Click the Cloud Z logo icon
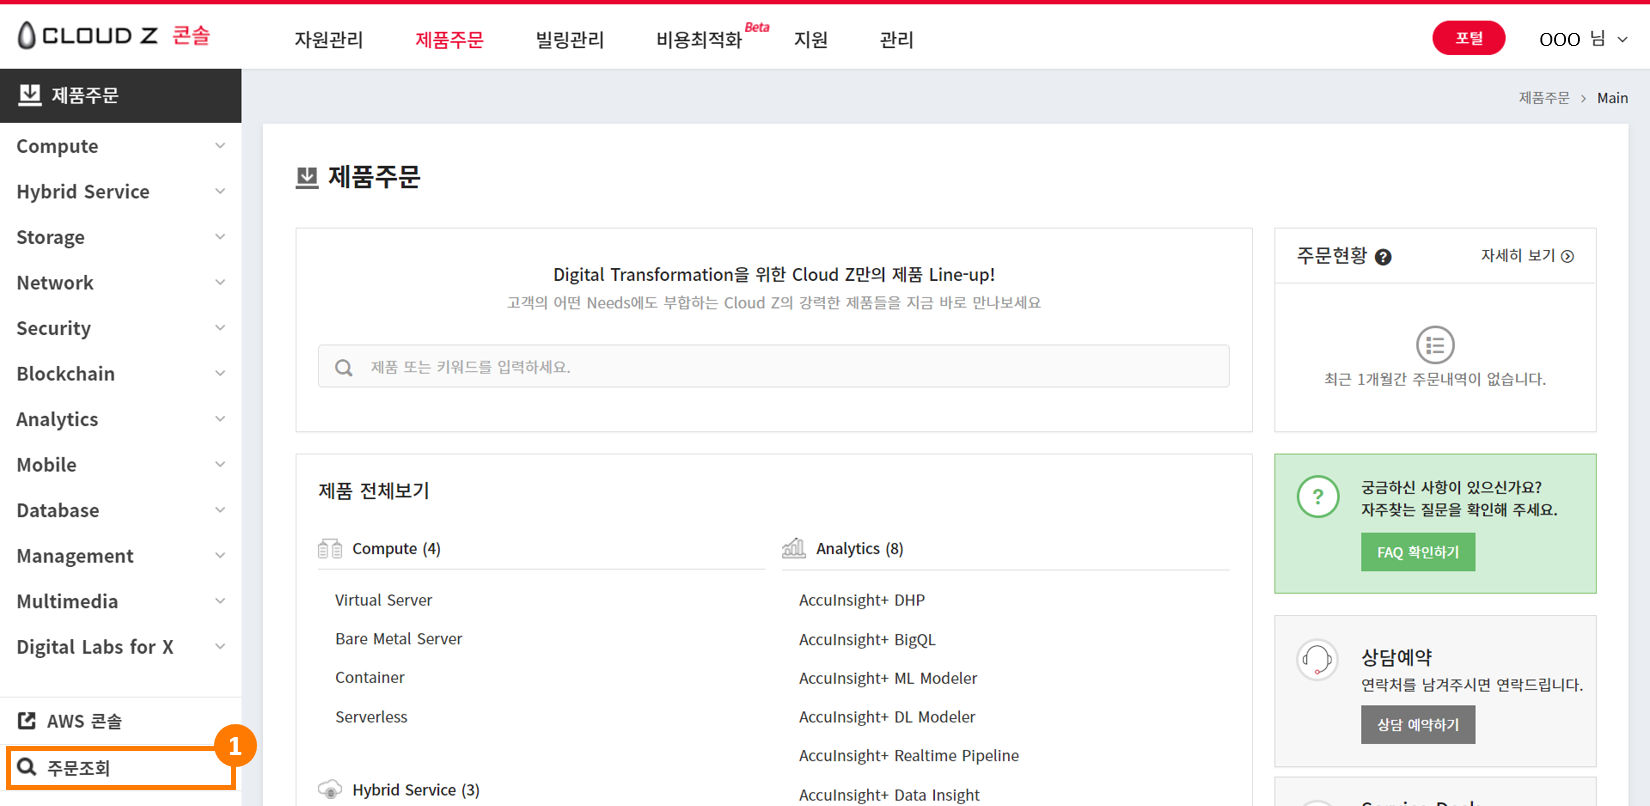1650x806 pixels. pos(27,35)
